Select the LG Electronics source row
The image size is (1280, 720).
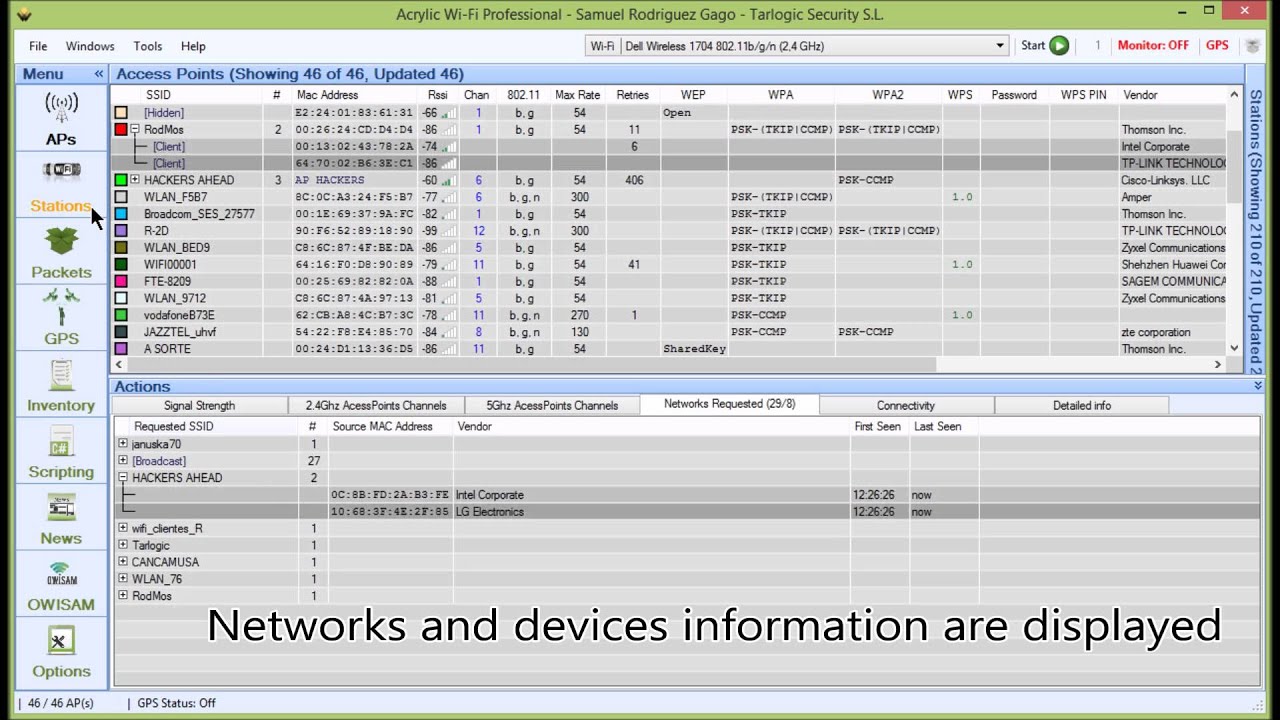[x=686, y=512]
